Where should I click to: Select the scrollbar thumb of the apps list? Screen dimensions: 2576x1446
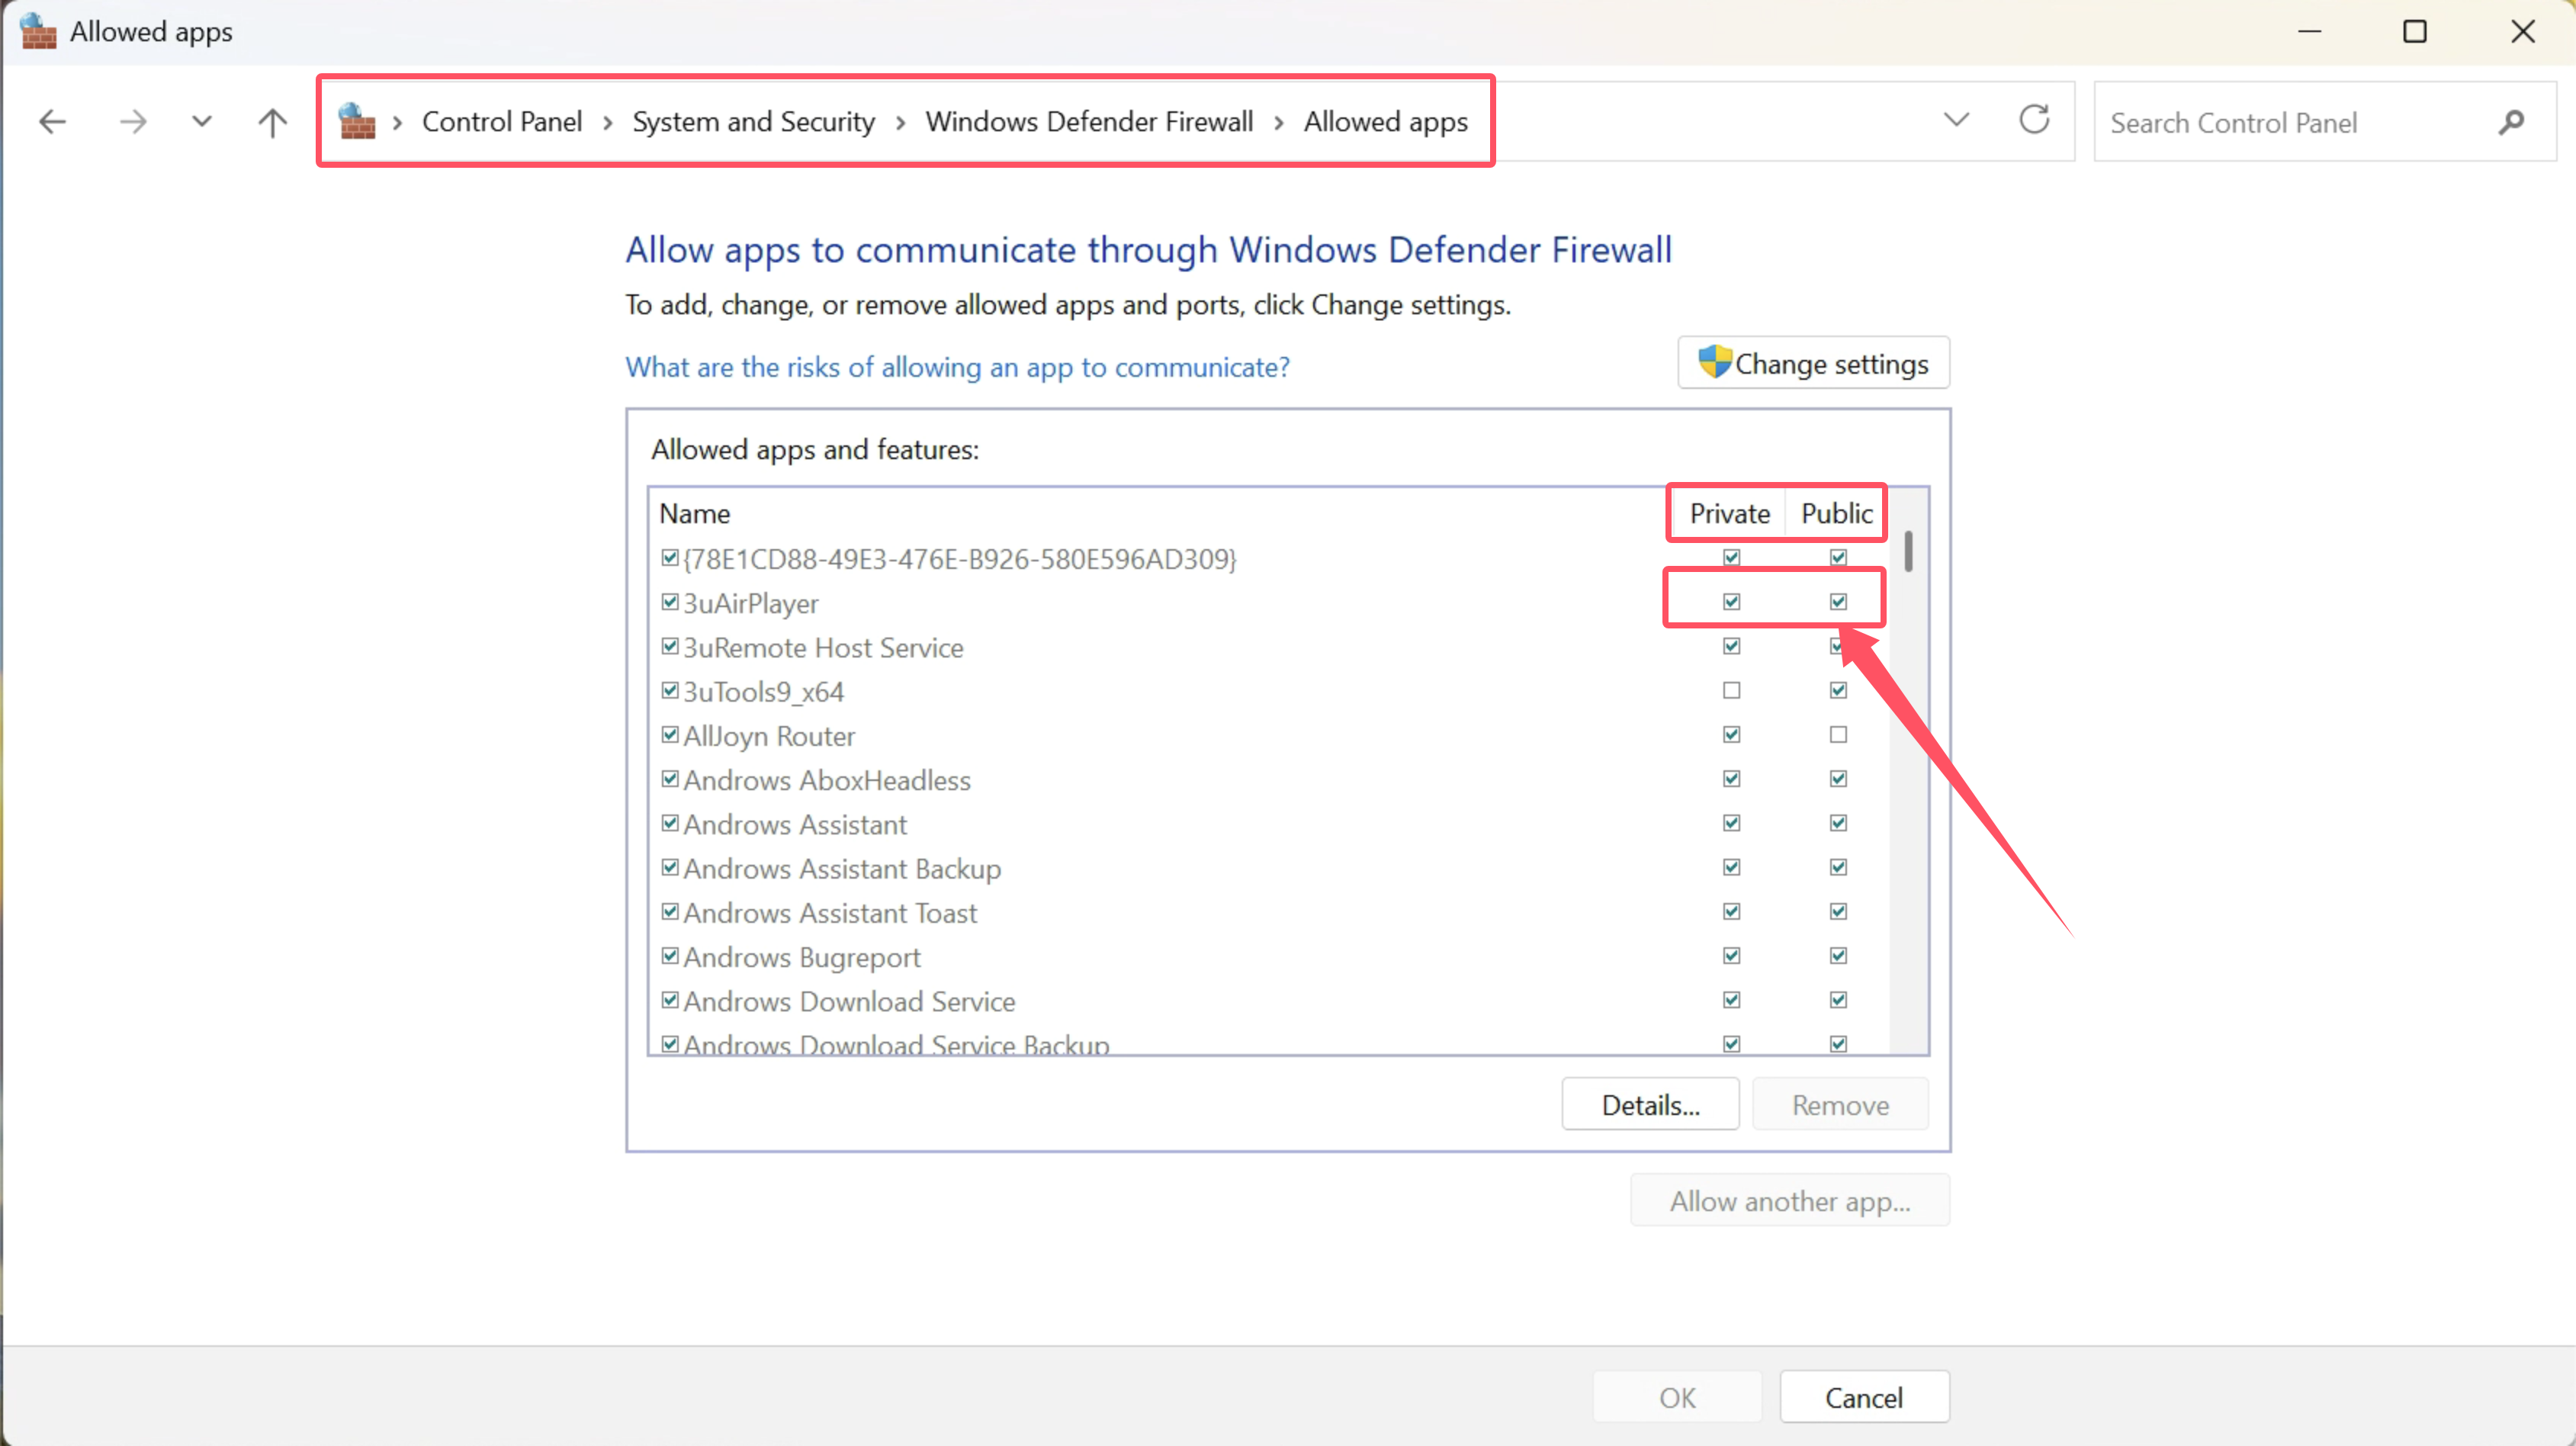[x=1908, y=551]
